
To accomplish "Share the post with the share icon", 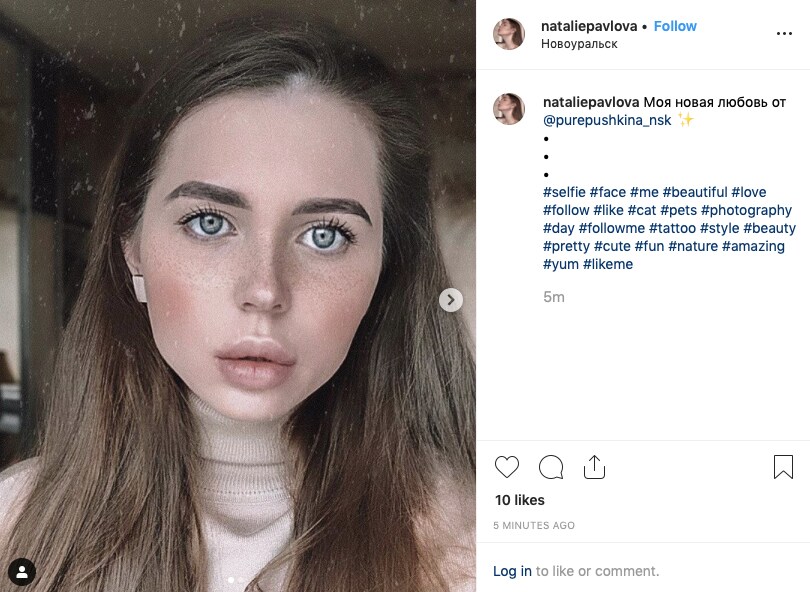I will pyautogui.click(x=594, y=467).
